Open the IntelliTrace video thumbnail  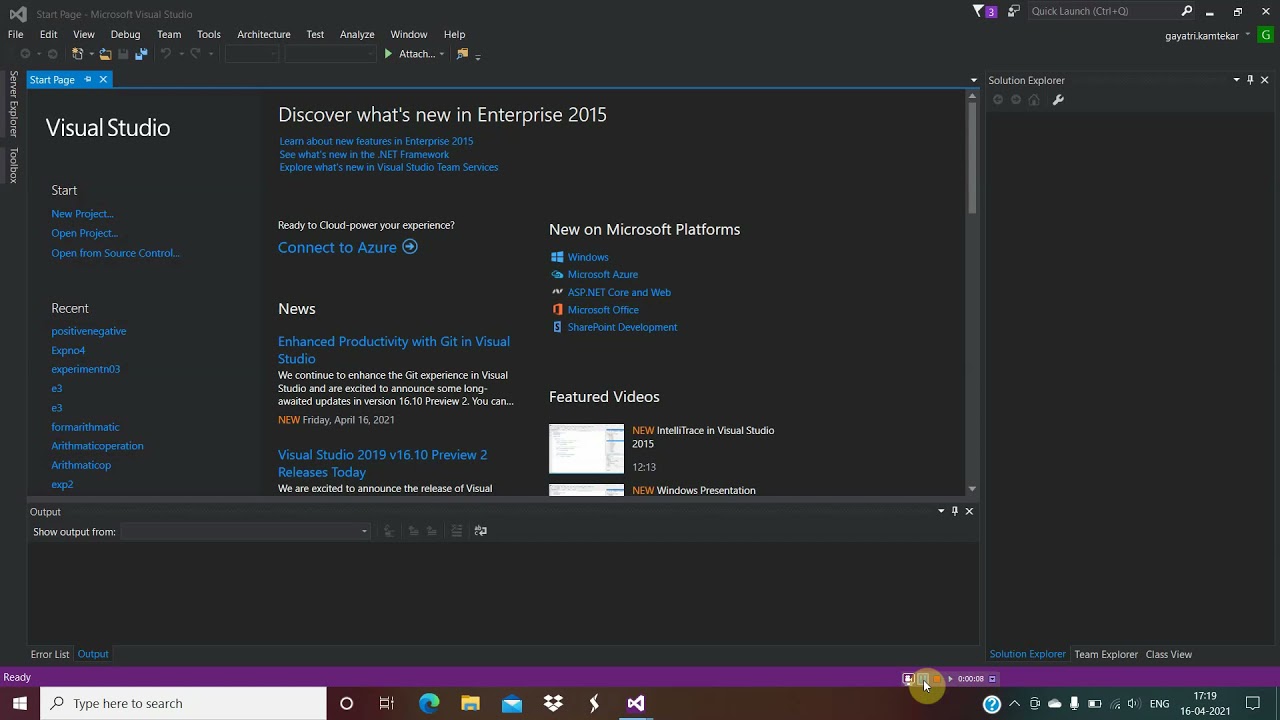pyautogui.click(x=586, y=449)
